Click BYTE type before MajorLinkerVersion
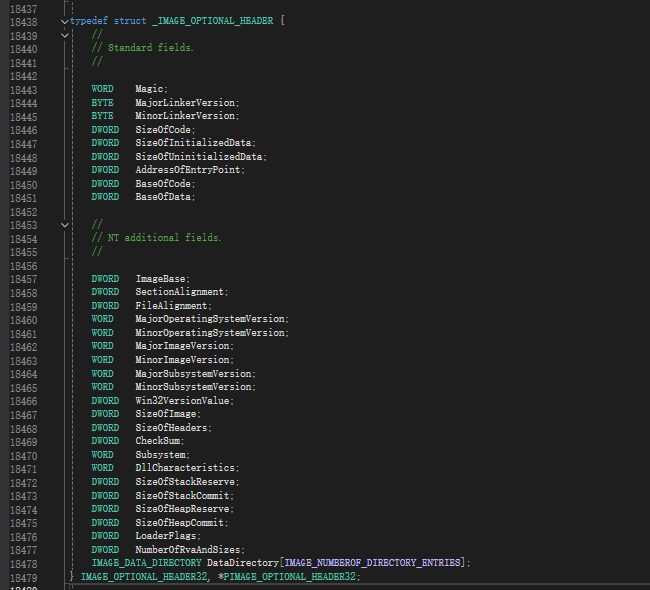Viewport: 650px width, 590px height. click(102, 102)
